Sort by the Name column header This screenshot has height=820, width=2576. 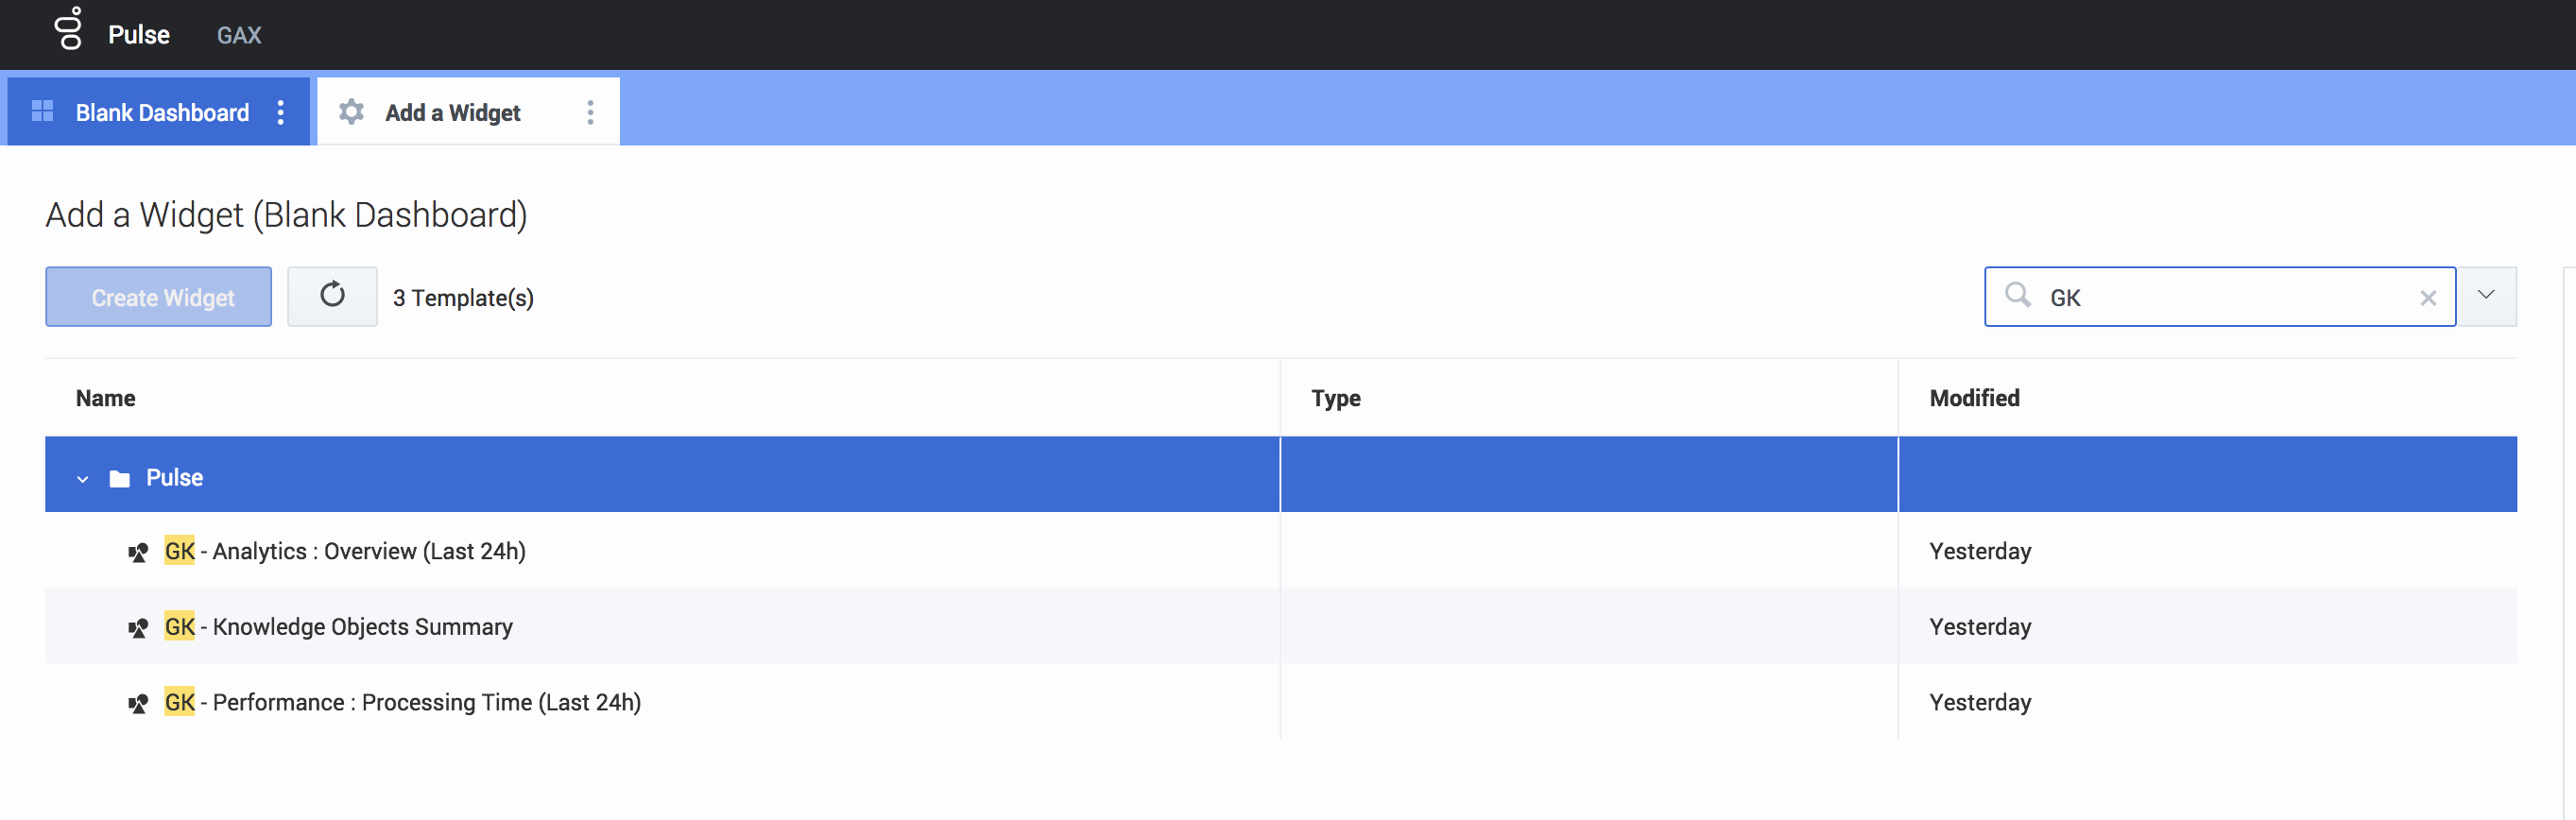click(106, 398)
